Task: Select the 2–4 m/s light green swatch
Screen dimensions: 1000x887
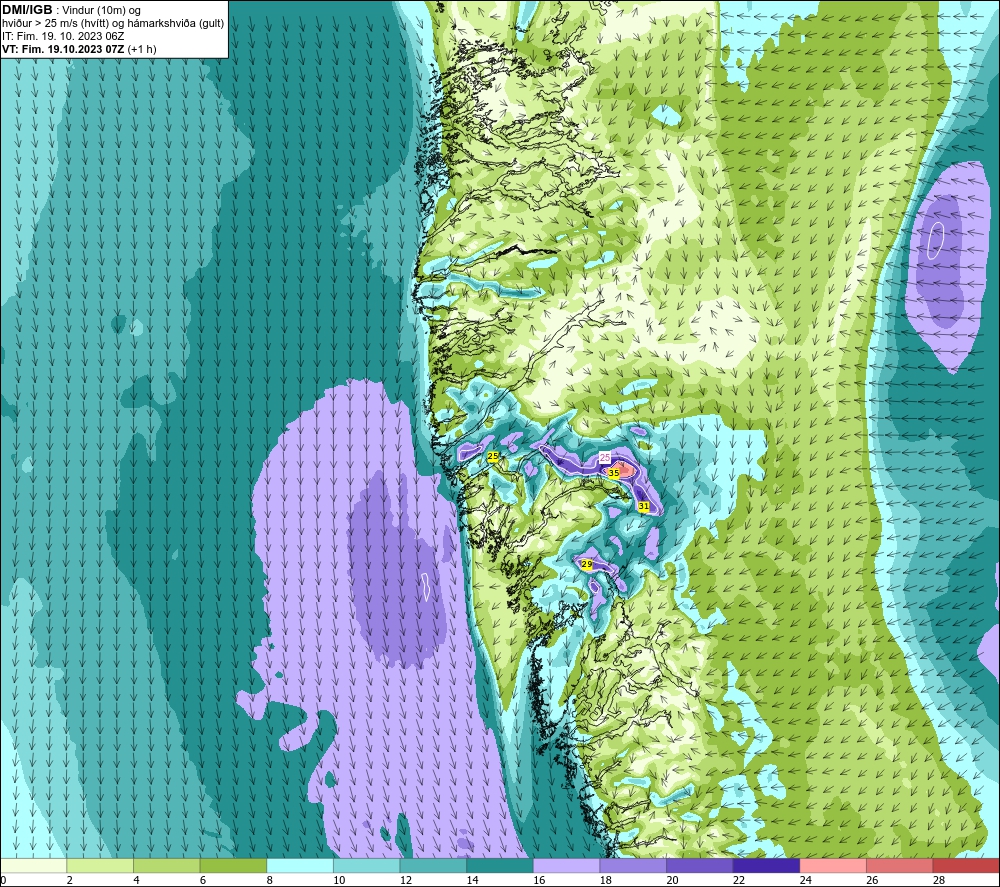Action: pos(100,865)
